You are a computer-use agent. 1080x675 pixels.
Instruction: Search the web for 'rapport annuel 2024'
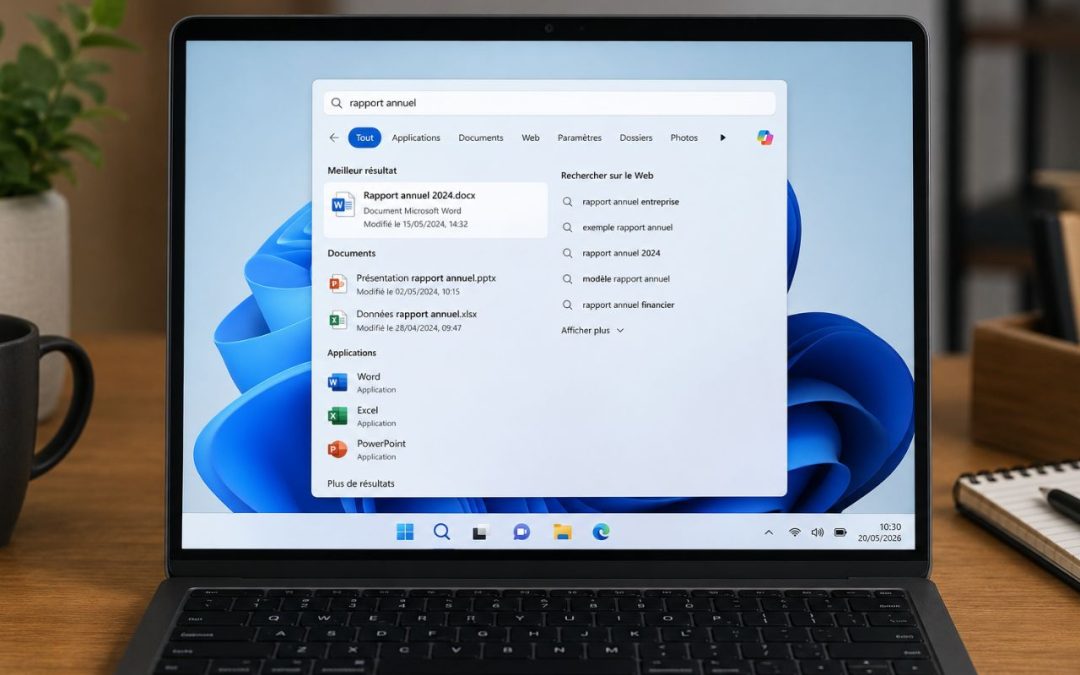click(x=621, y=253)
